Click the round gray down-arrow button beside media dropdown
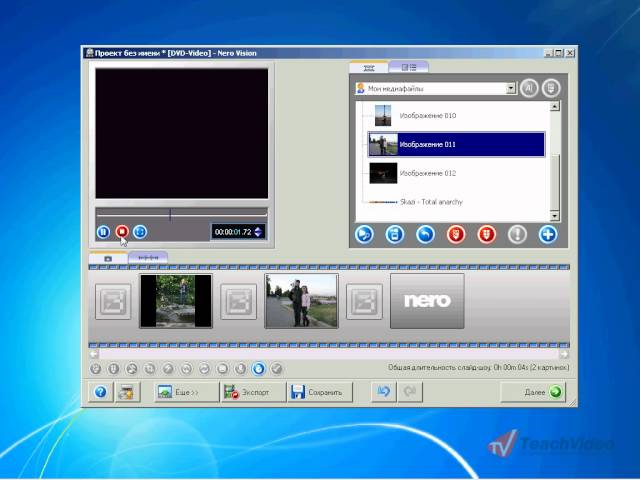 (551, 88)
